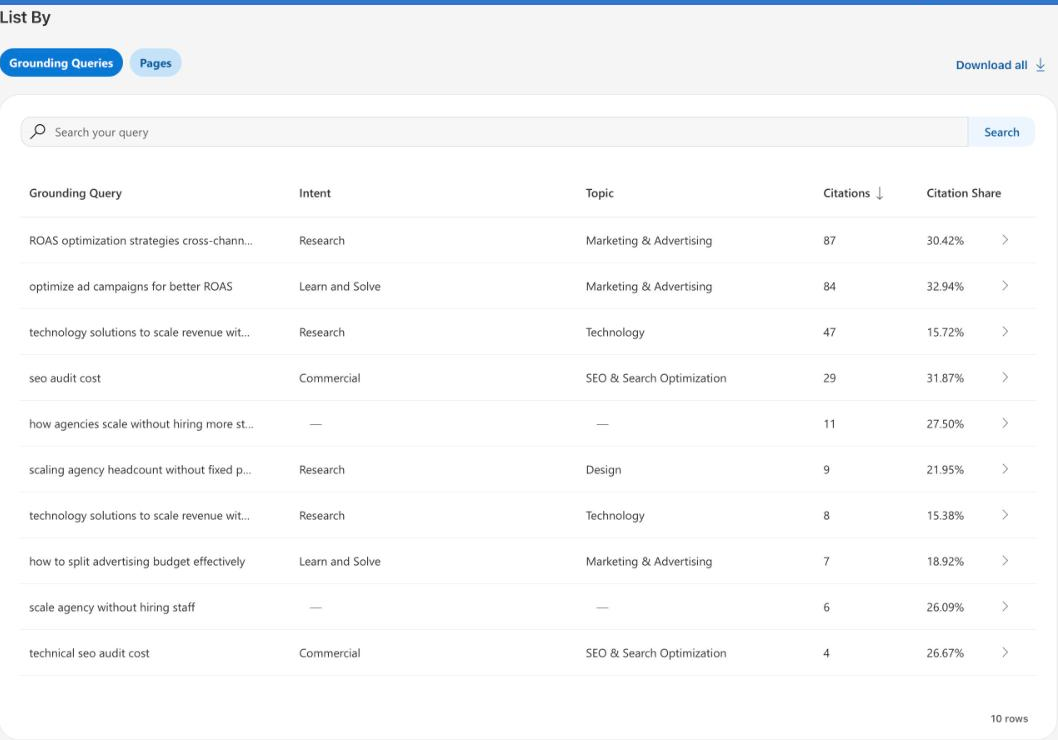Image resolution: width=1058 pixels, height=740 pixels.
Task: Click the 29 citations count
Action: 829,378
